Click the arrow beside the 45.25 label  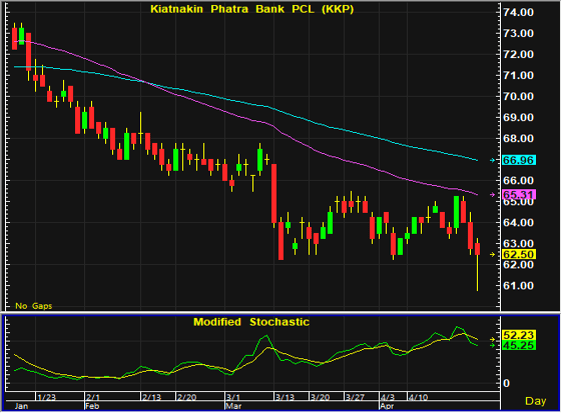click(493, 345)
